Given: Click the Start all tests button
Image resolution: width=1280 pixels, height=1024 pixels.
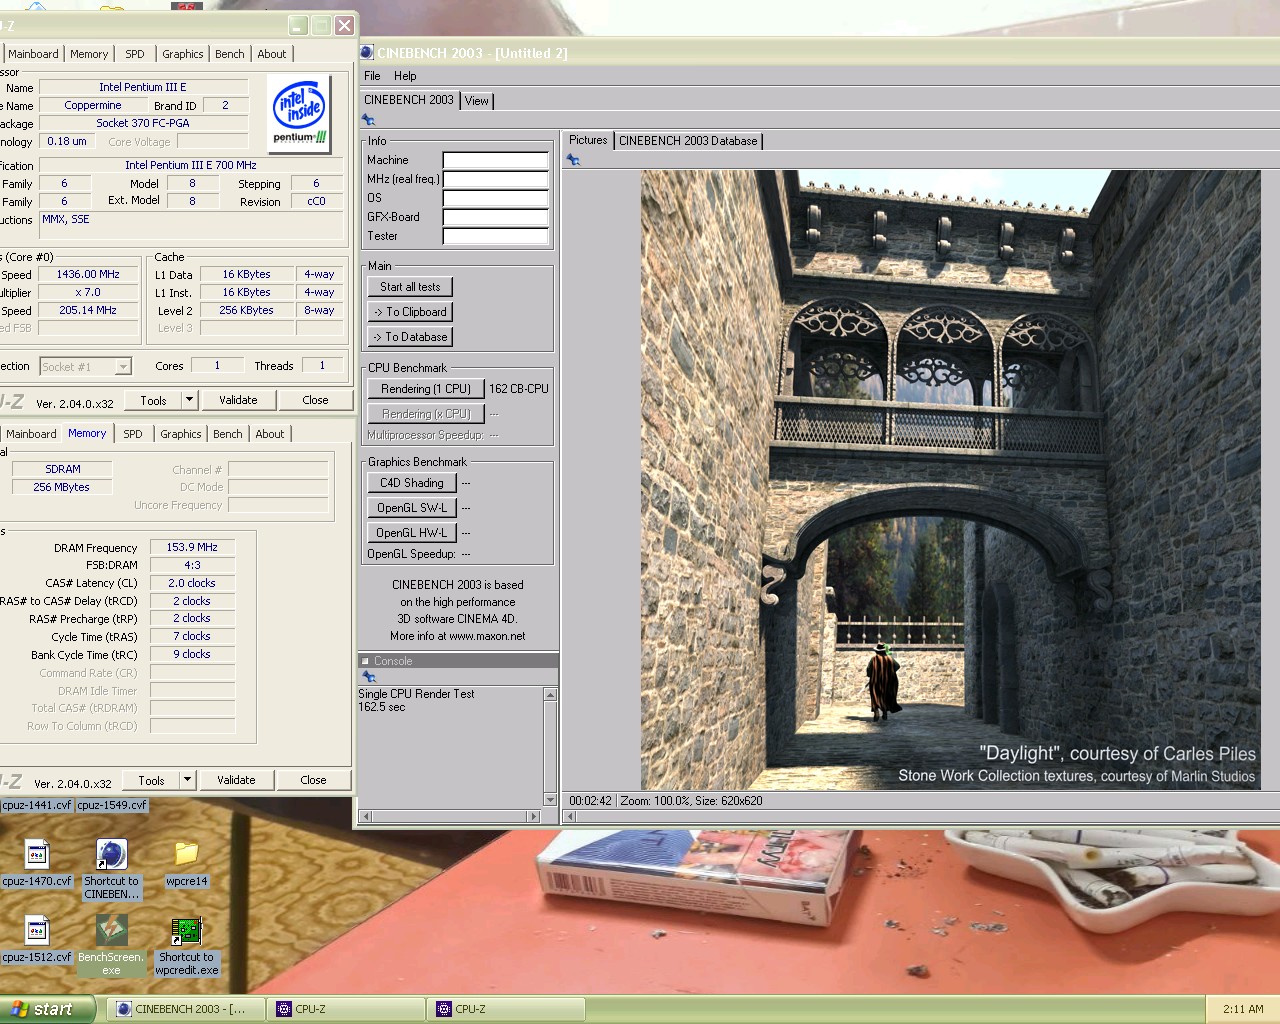Looking at the screenshot, I should pos(410,287).
